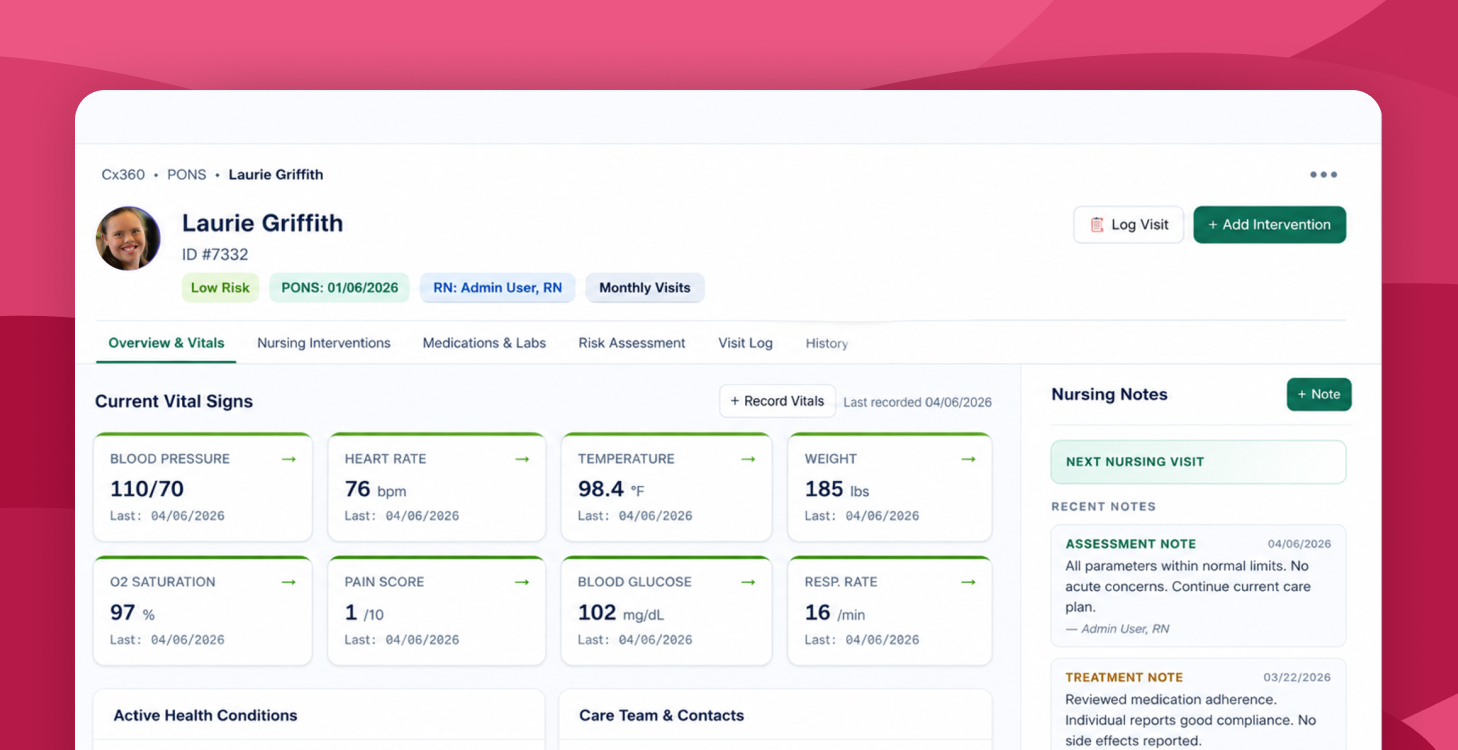1458x750 pixels.
Task: Click the O2 Saturation trend arrow
Action: (x=289, y=582)
